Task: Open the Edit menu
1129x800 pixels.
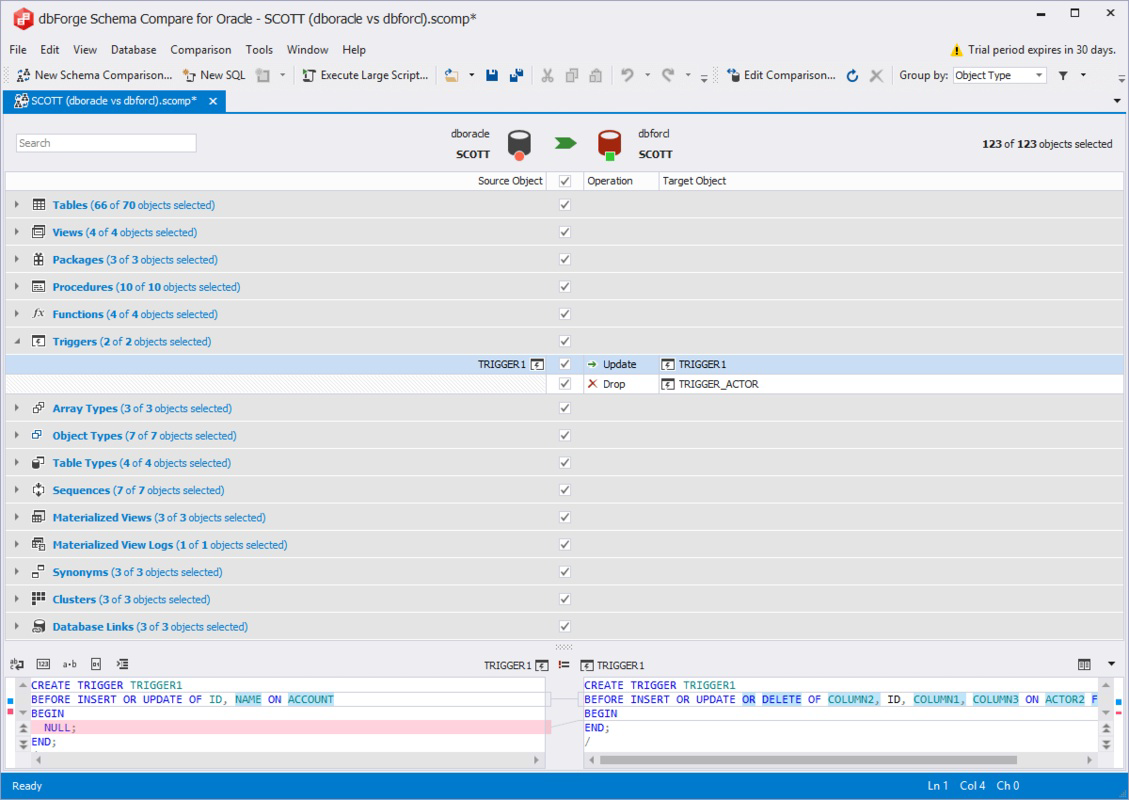Action: click(50, 50)
